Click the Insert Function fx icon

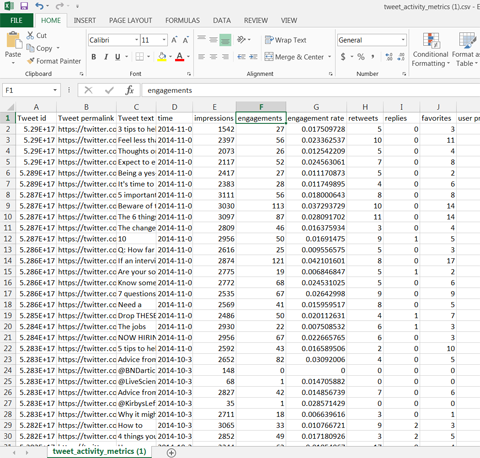129,90
